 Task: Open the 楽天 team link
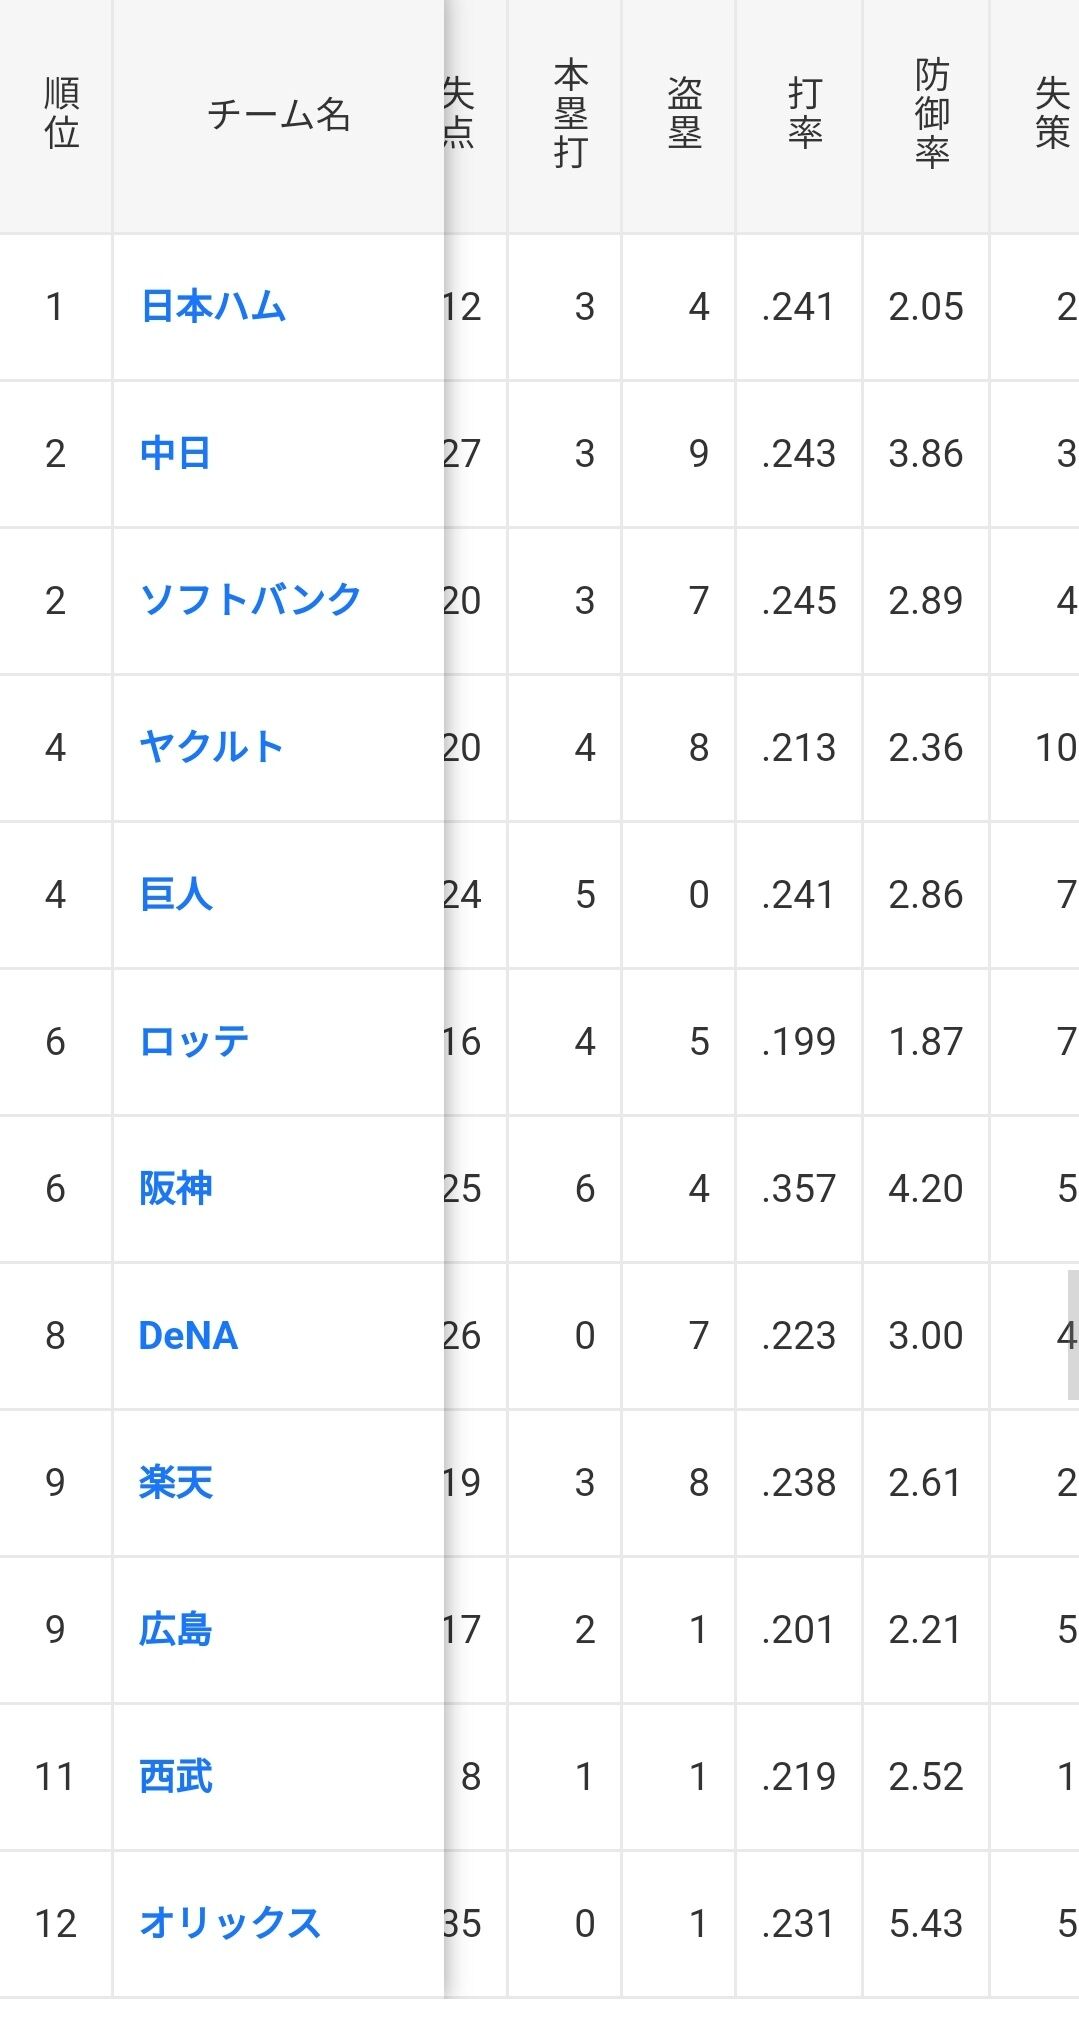click(x=176, y=1482)
